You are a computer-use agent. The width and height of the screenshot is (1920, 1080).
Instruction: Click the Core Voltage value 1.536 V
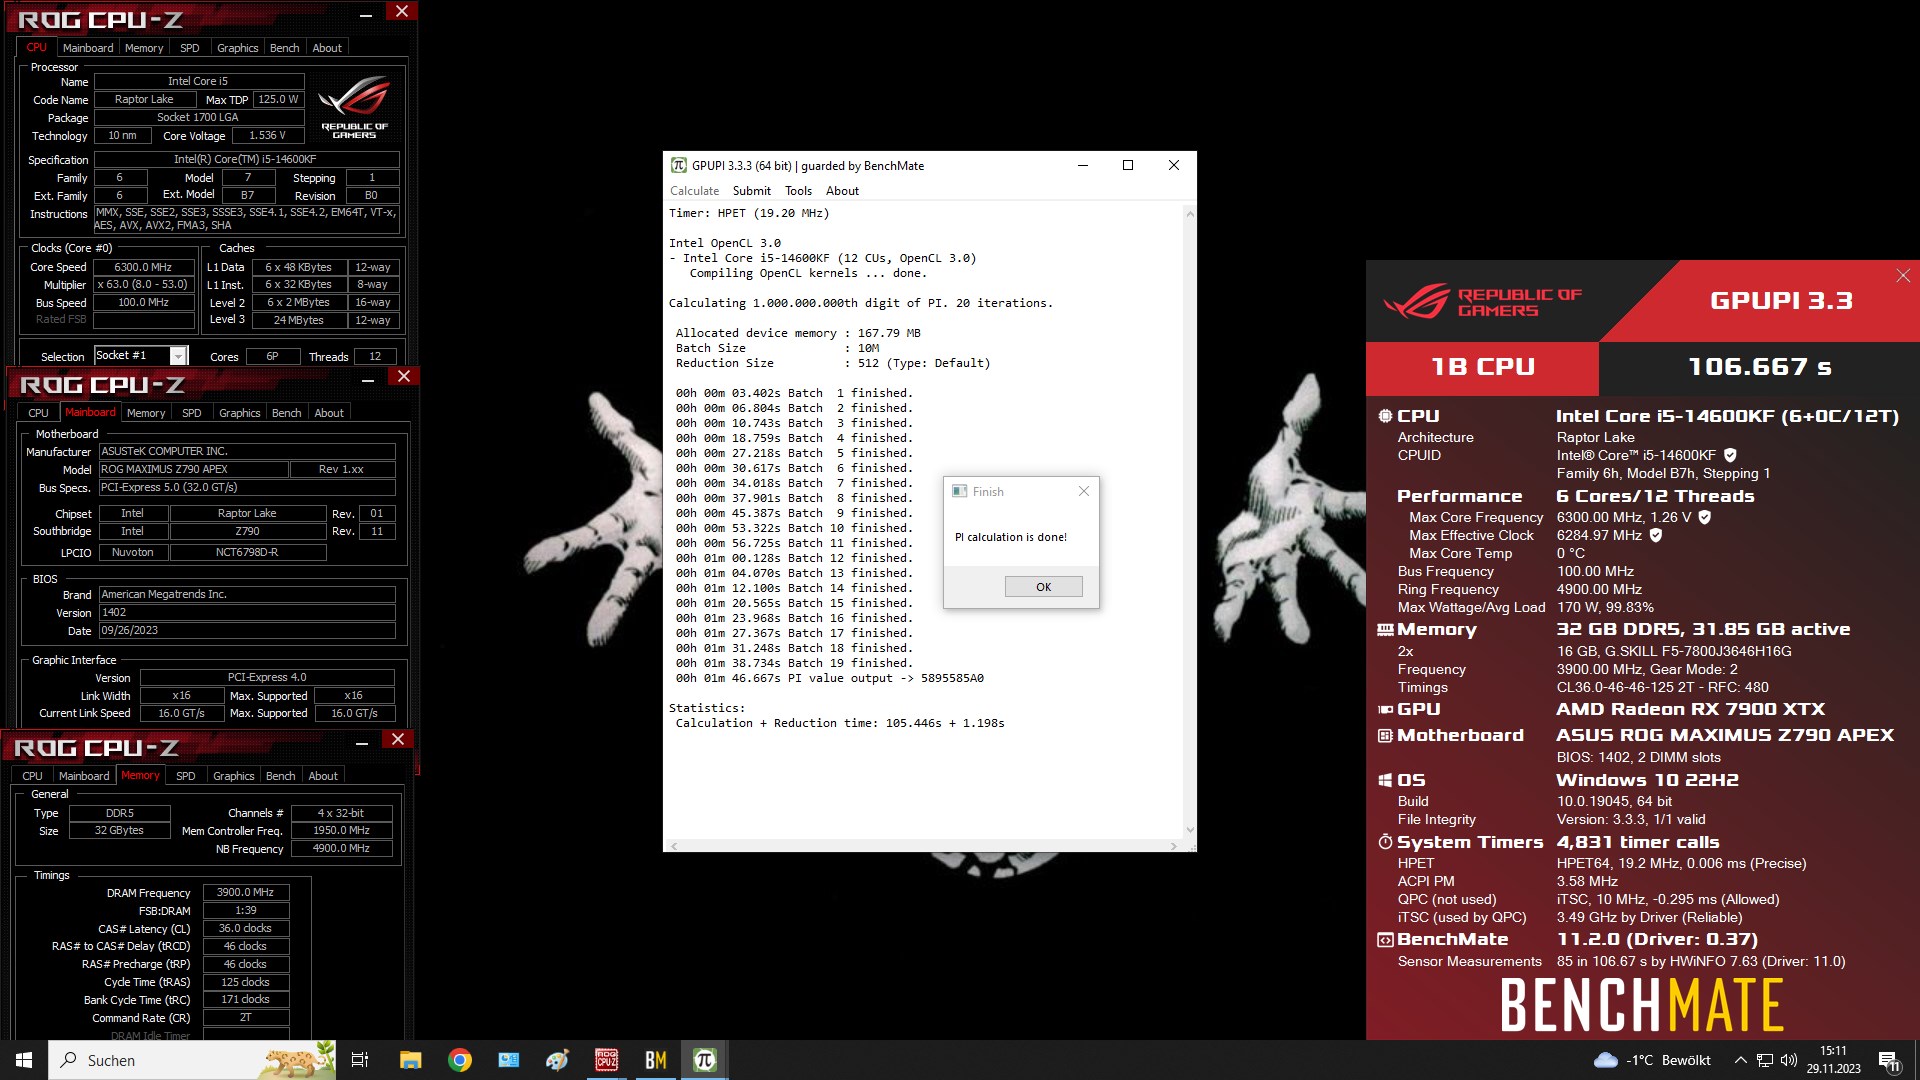pos(267,135)
